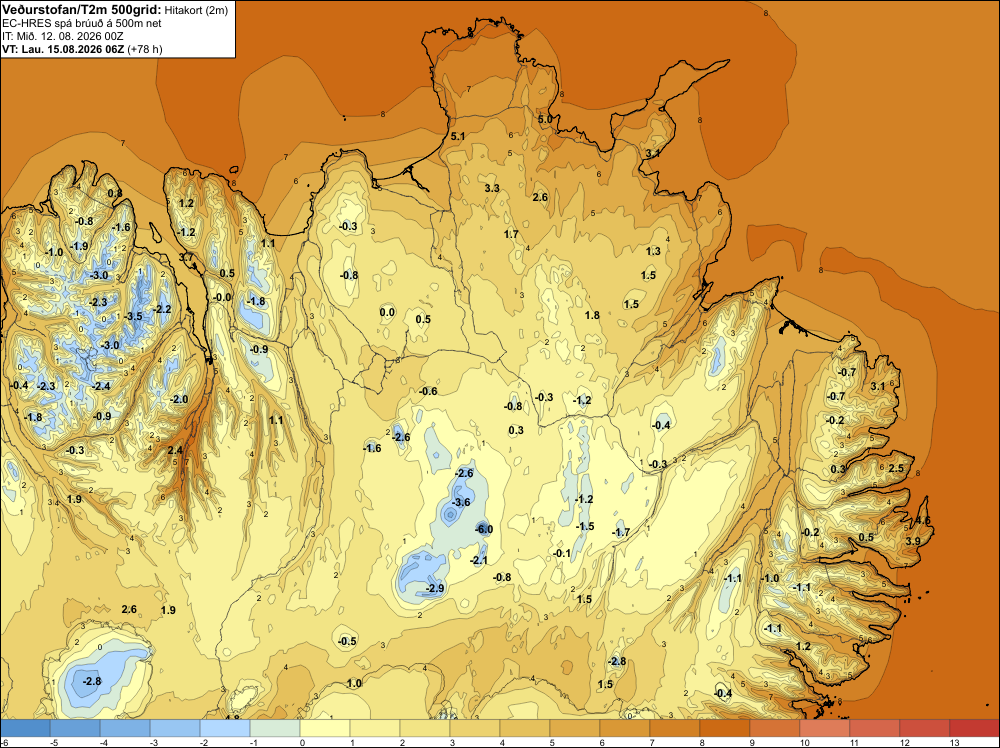The image size is (1000, 748).
Task: Click the 5.0 northern temperature label
Action: click(545, 119)
